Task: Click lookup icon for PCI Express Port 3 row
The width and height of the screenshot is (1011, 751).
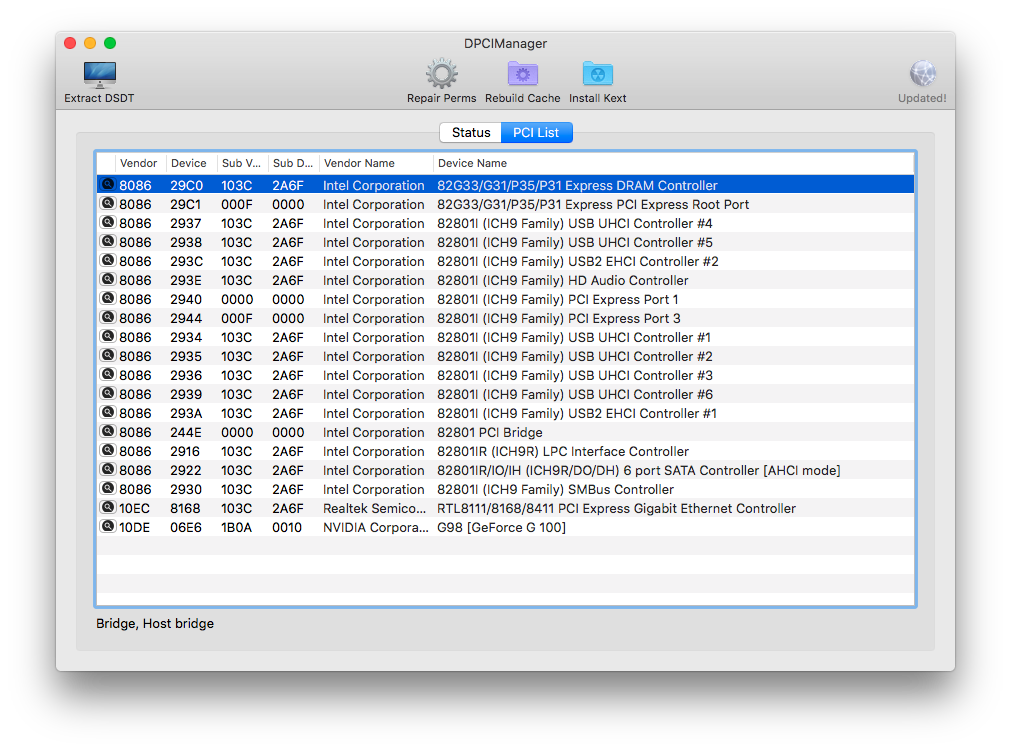Action: pos(108,318)
